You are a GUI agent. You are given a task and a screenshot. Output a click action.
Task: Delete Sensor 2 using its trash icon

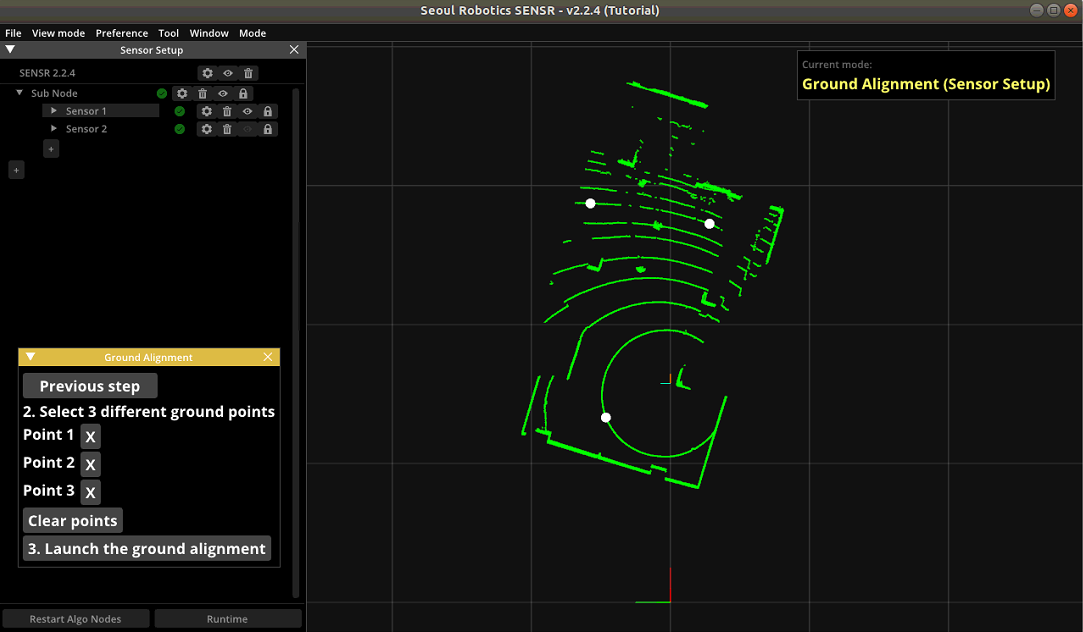(227, 128)
